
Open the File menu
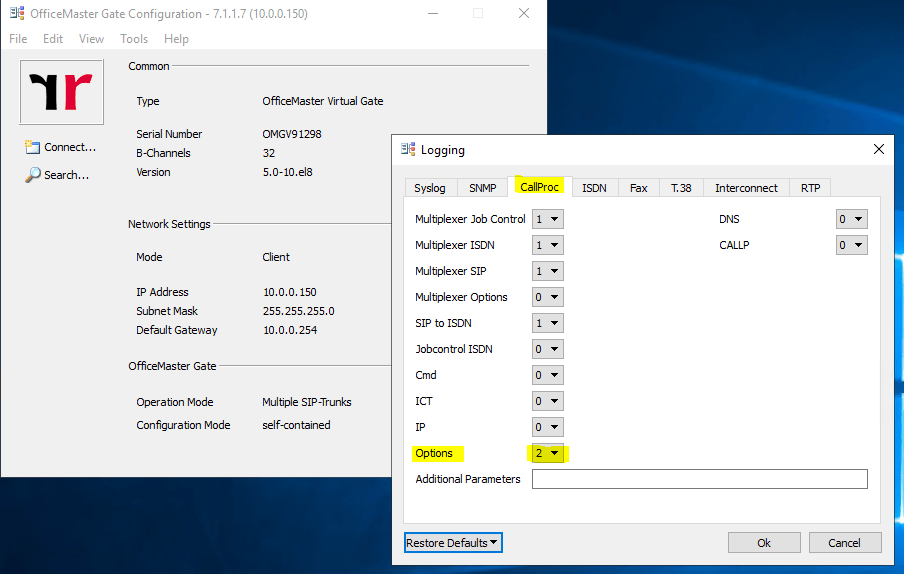point(18,39)
